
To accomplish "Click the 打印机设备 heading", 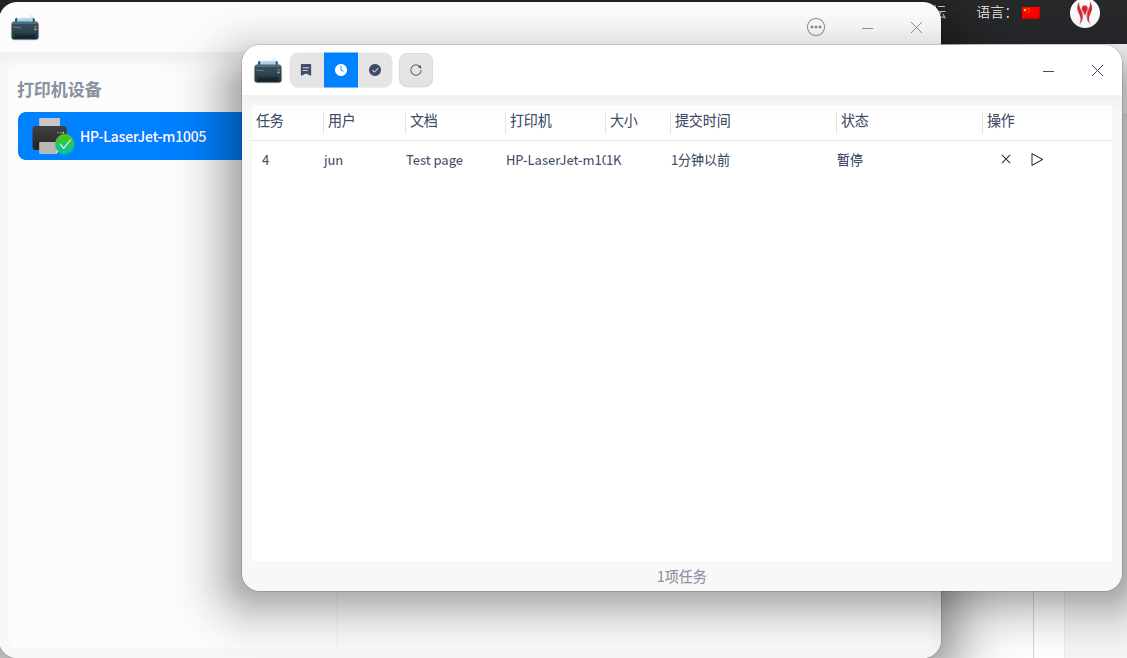I will tap(60, 90).
